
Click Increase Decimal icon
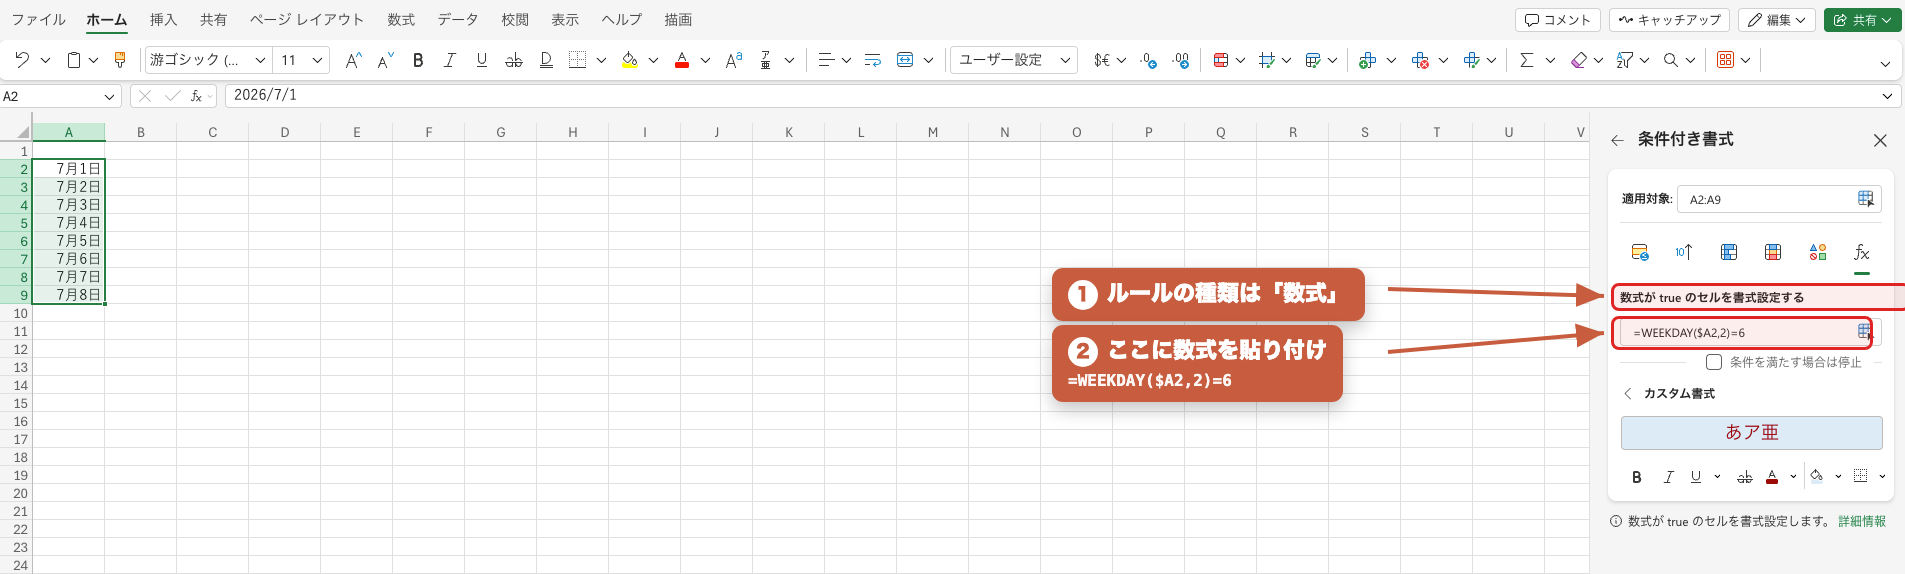pos(1181,60)
